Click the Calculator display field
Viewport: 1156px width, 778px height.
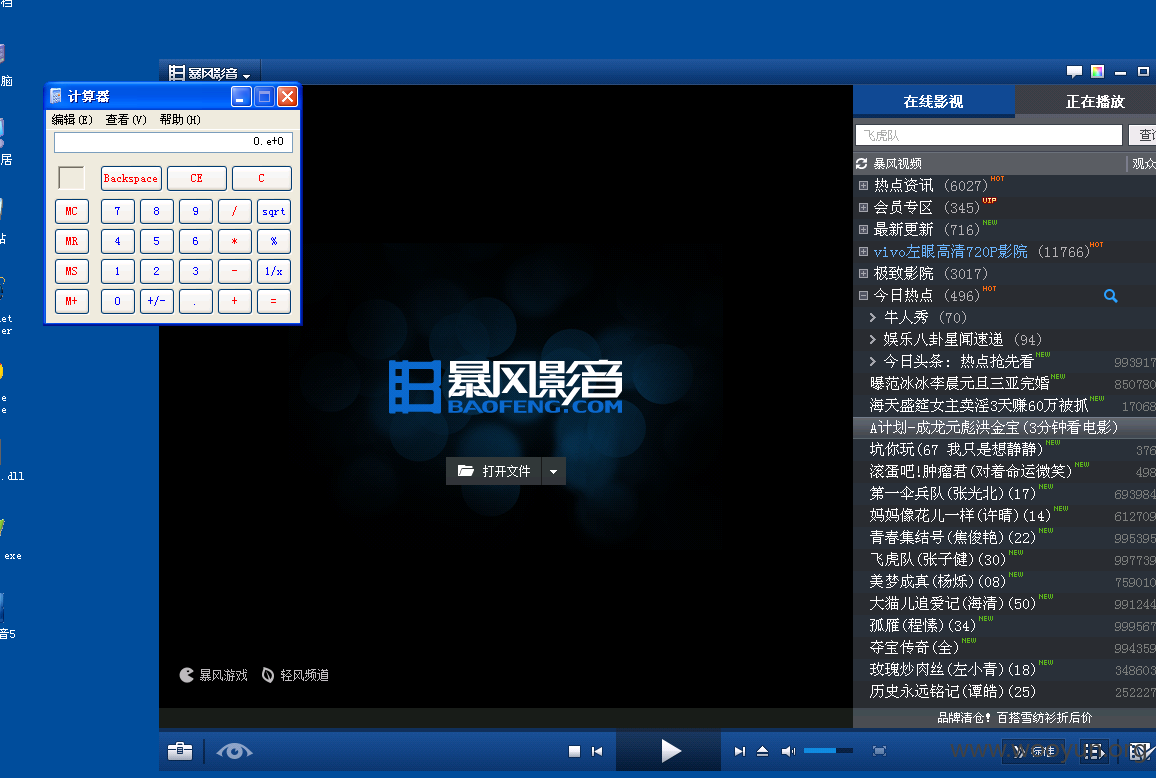point(173,142)
